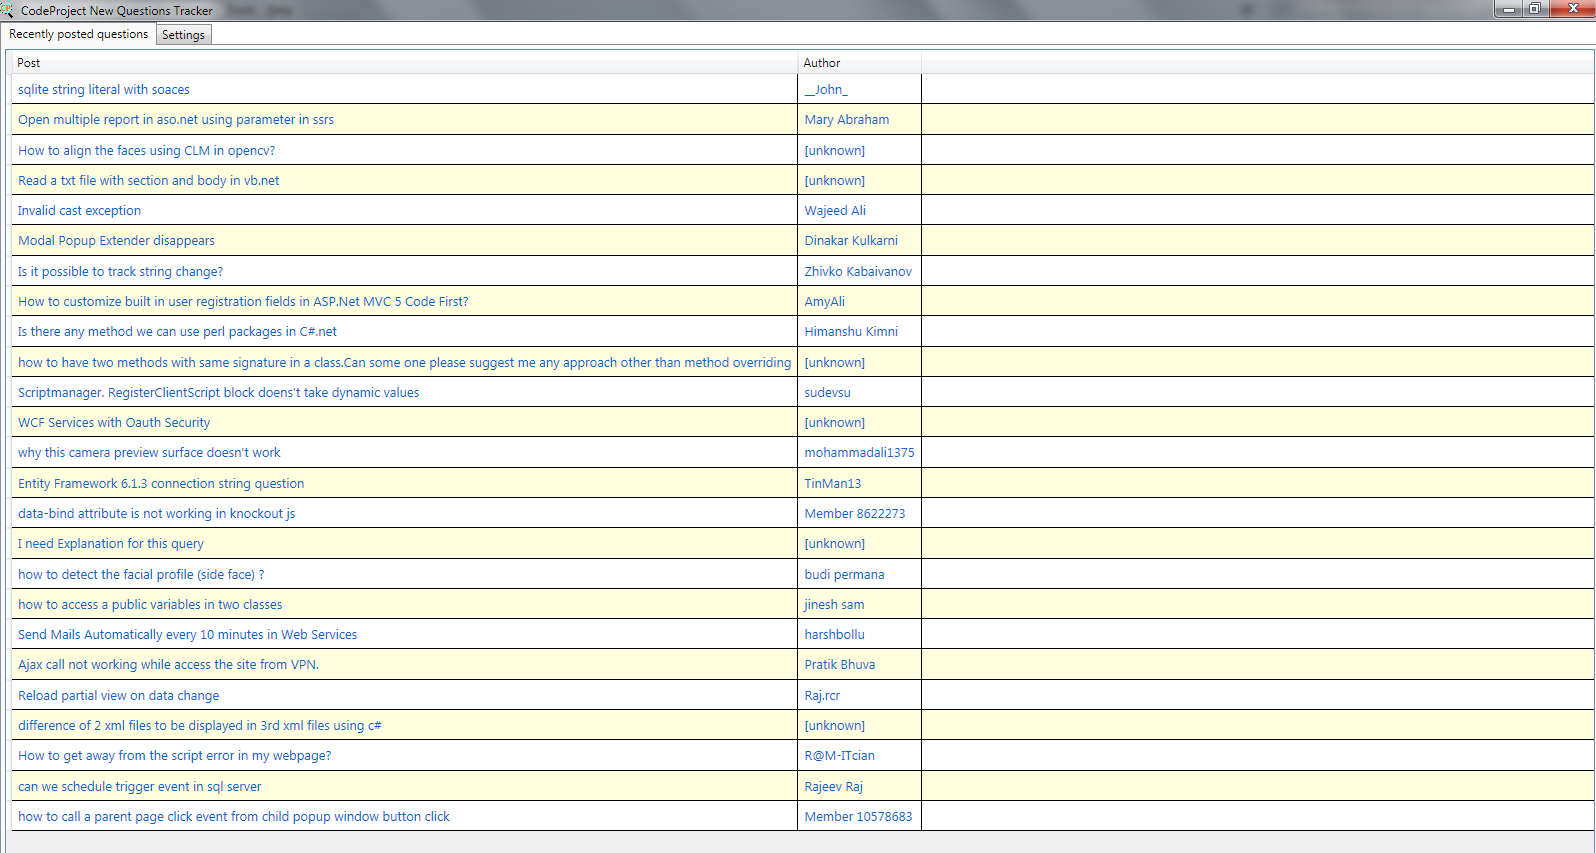This screenshot has height=853, width=1596.
Task: View author jinesh sam
Action: pos(835,605)
